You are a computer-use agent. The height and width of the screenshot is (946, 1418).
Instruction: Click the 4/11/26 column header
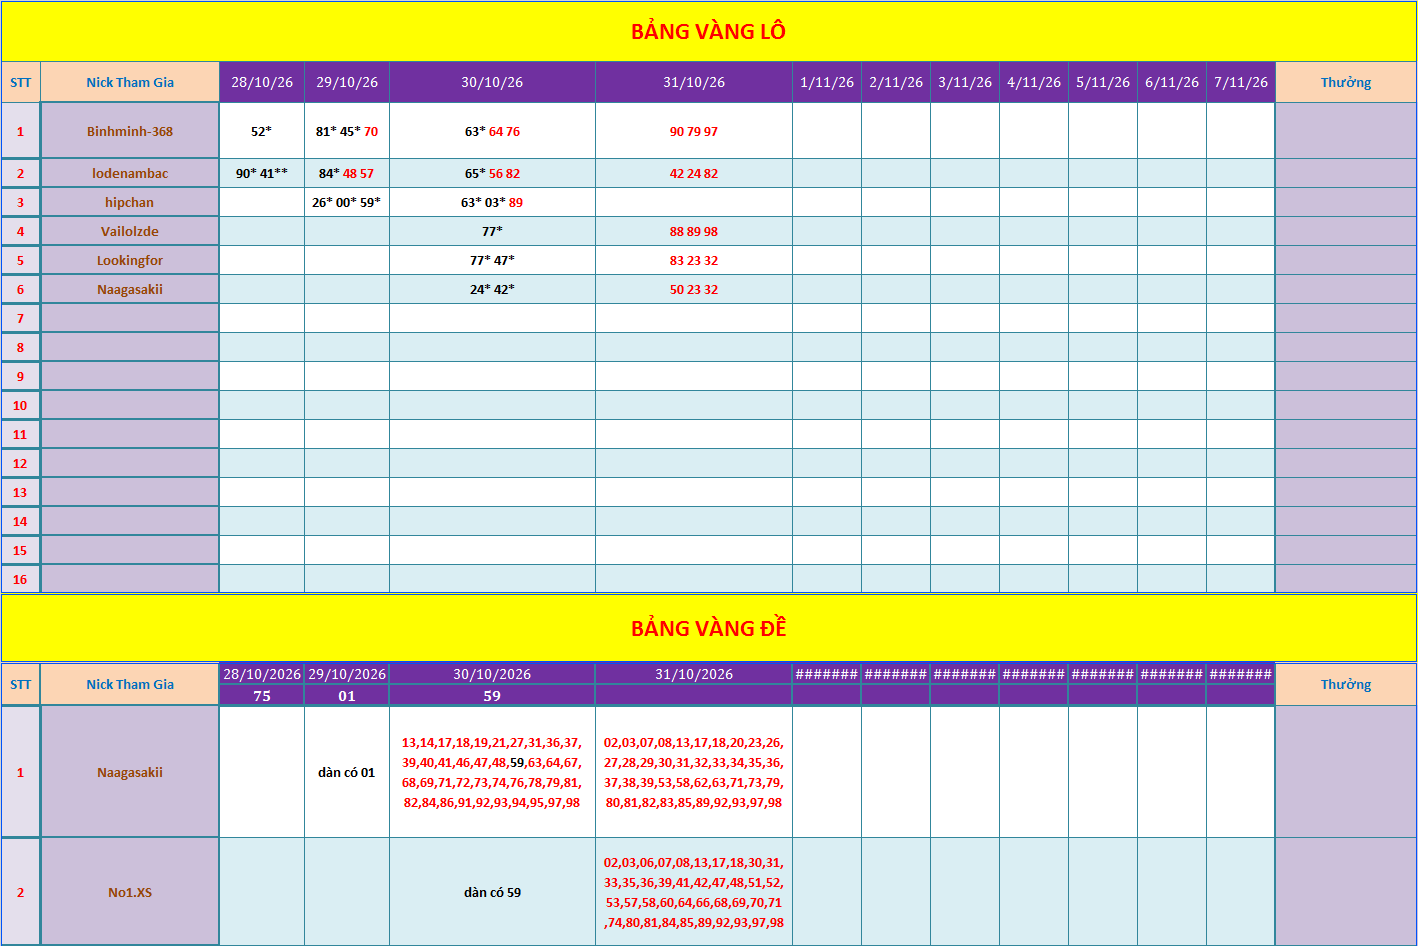pyautogui.click(x=1034, y=82)
